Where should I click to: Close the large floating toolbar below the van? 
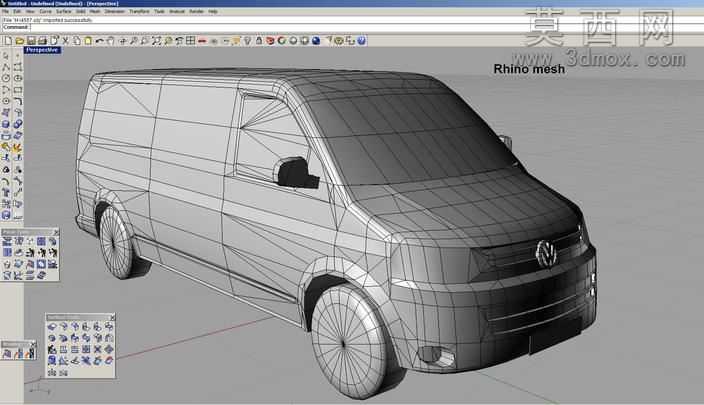click(112, 317)
